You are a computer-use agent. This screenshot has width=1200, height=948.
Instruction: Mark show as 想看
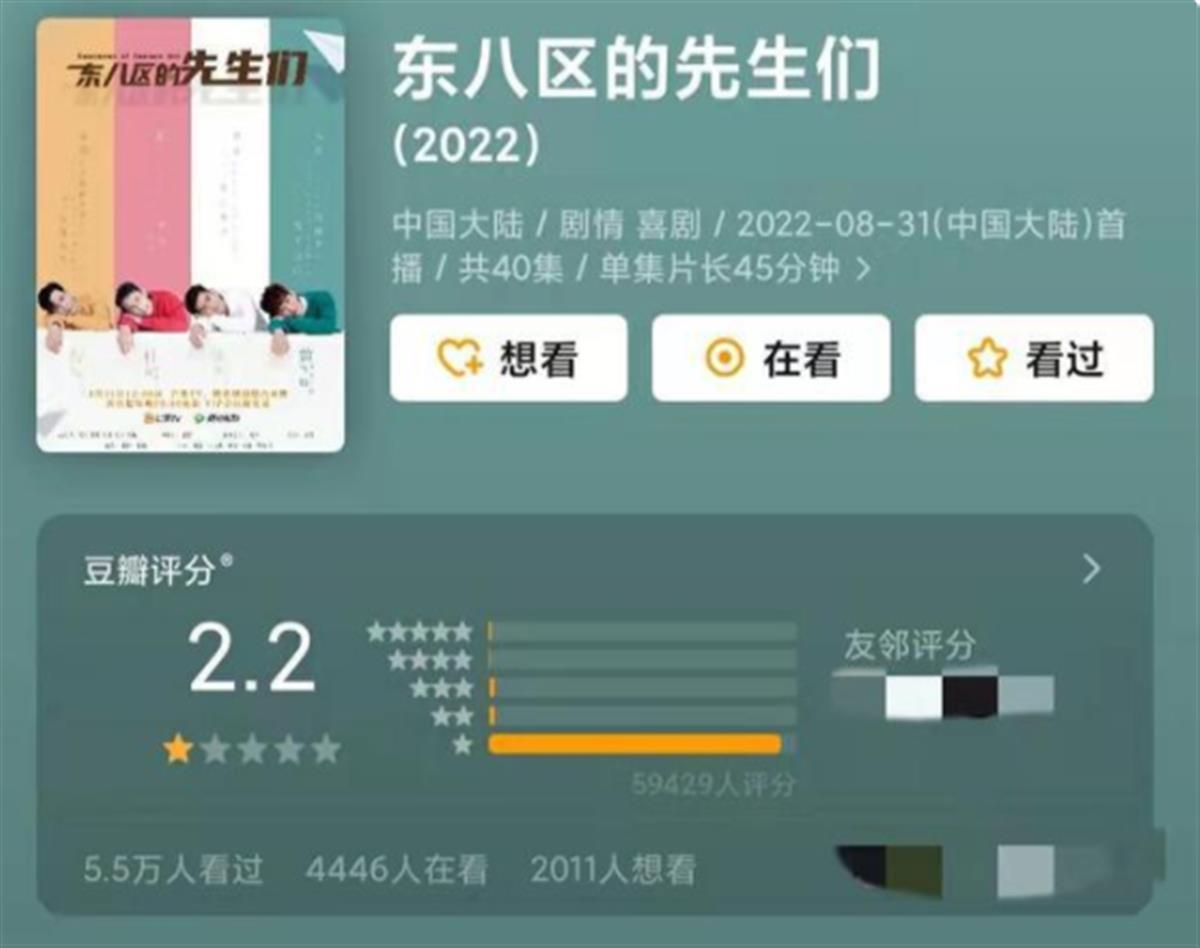[508, 358]
